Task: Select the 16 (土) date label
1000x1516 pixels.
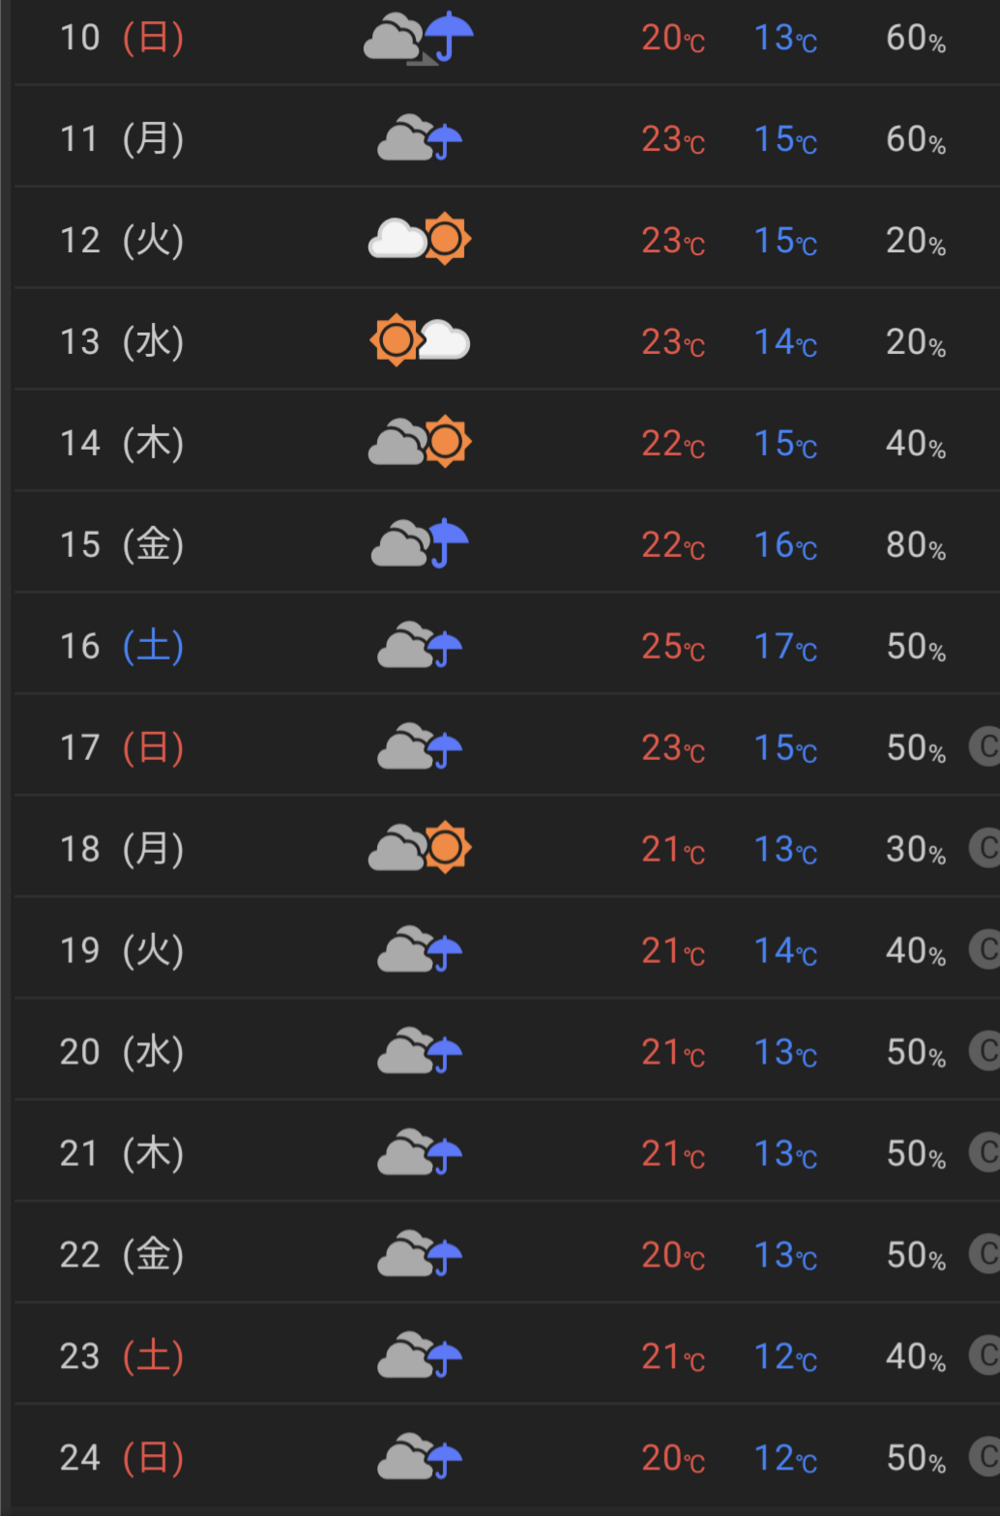Action: coord(122,646)
